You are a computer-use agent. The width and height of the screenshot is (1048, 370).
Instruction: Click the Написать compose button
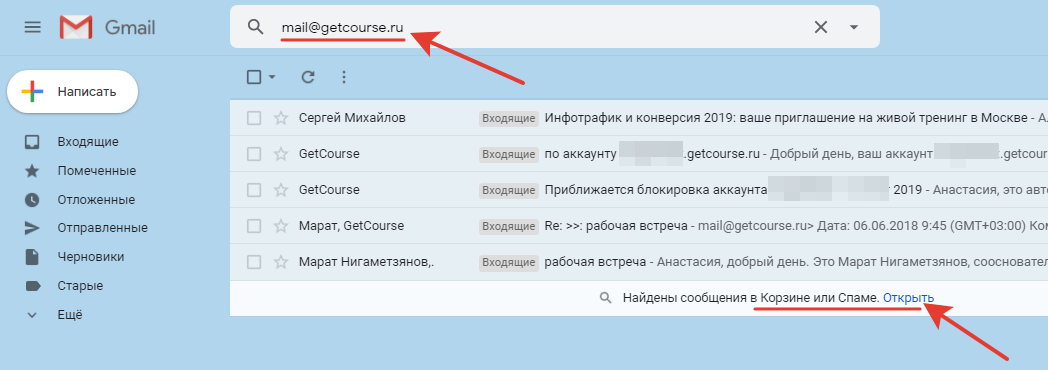(72, 91)
